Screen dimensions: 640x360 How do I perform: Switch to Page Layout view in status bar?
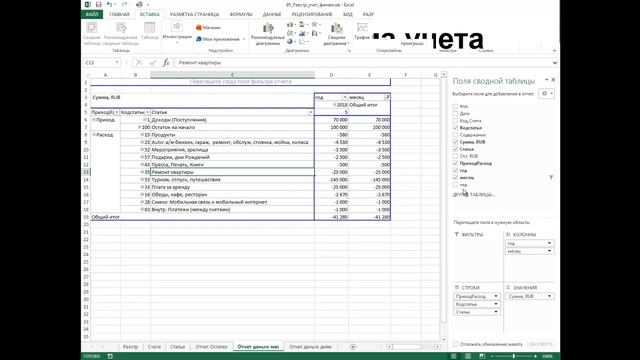point(468,356)
